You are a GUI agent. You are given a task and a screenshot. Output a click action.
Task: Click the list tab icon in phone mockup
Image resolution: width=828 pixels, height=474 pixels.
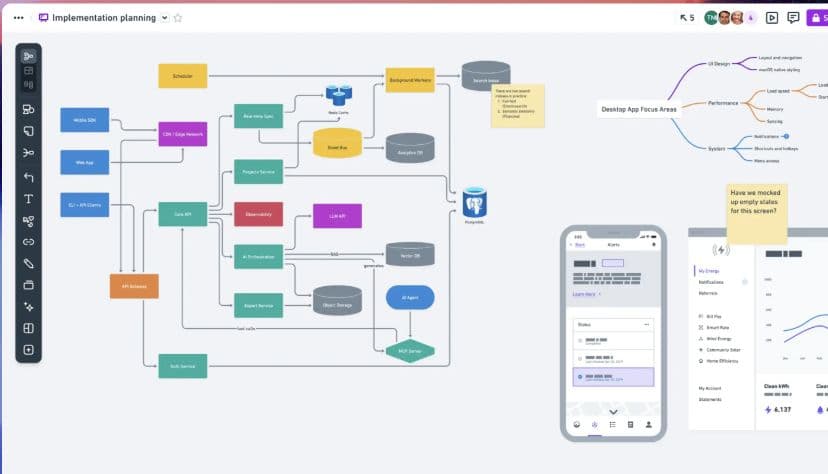[x=613, y=424]
